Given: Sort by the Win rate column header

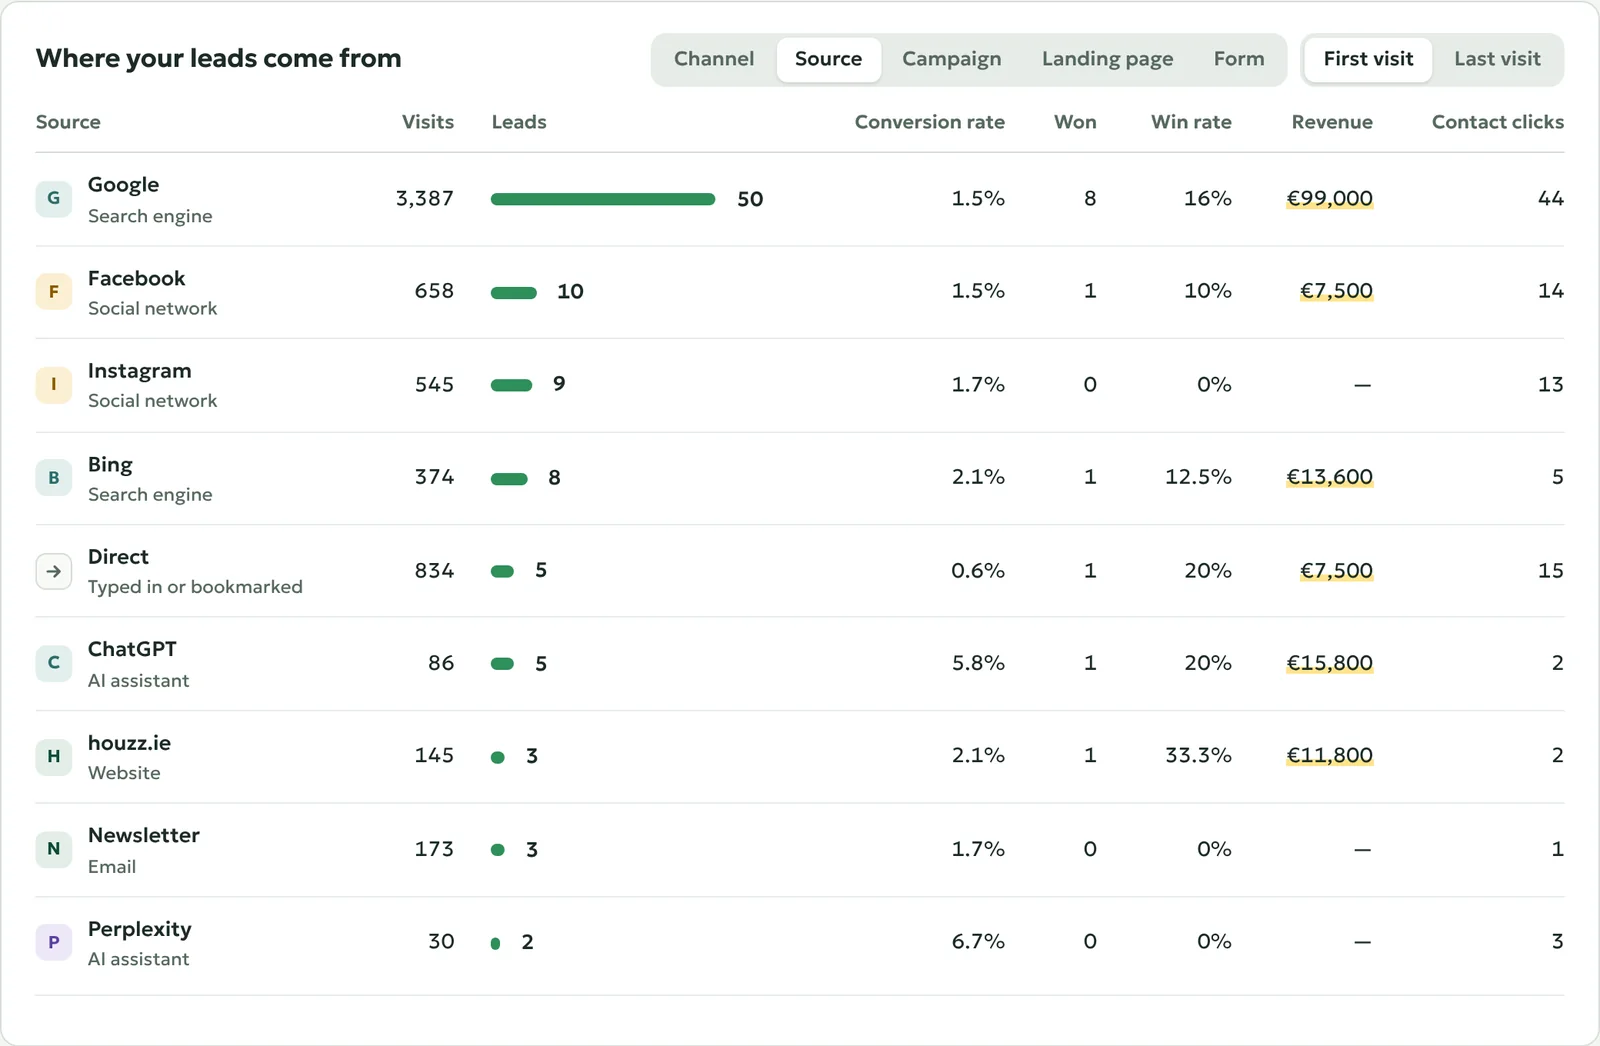Looking at the screenshot, I should (x=1191, y=122).
